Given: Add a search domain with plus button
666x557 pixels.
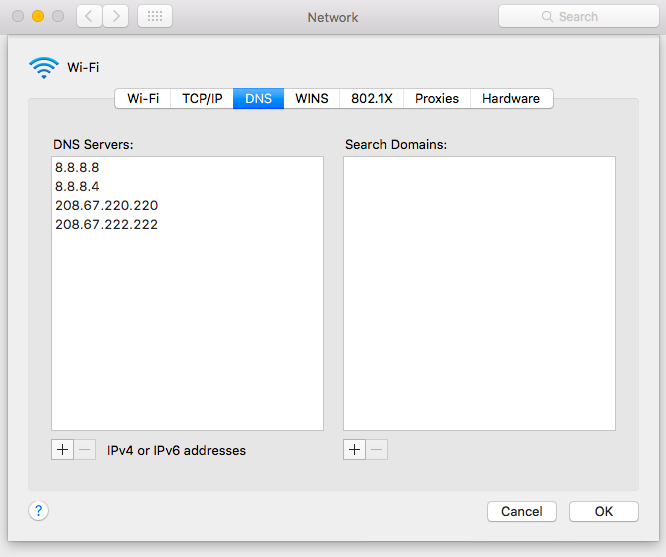Looking at the screenshot, I should (x=354, y=450).
